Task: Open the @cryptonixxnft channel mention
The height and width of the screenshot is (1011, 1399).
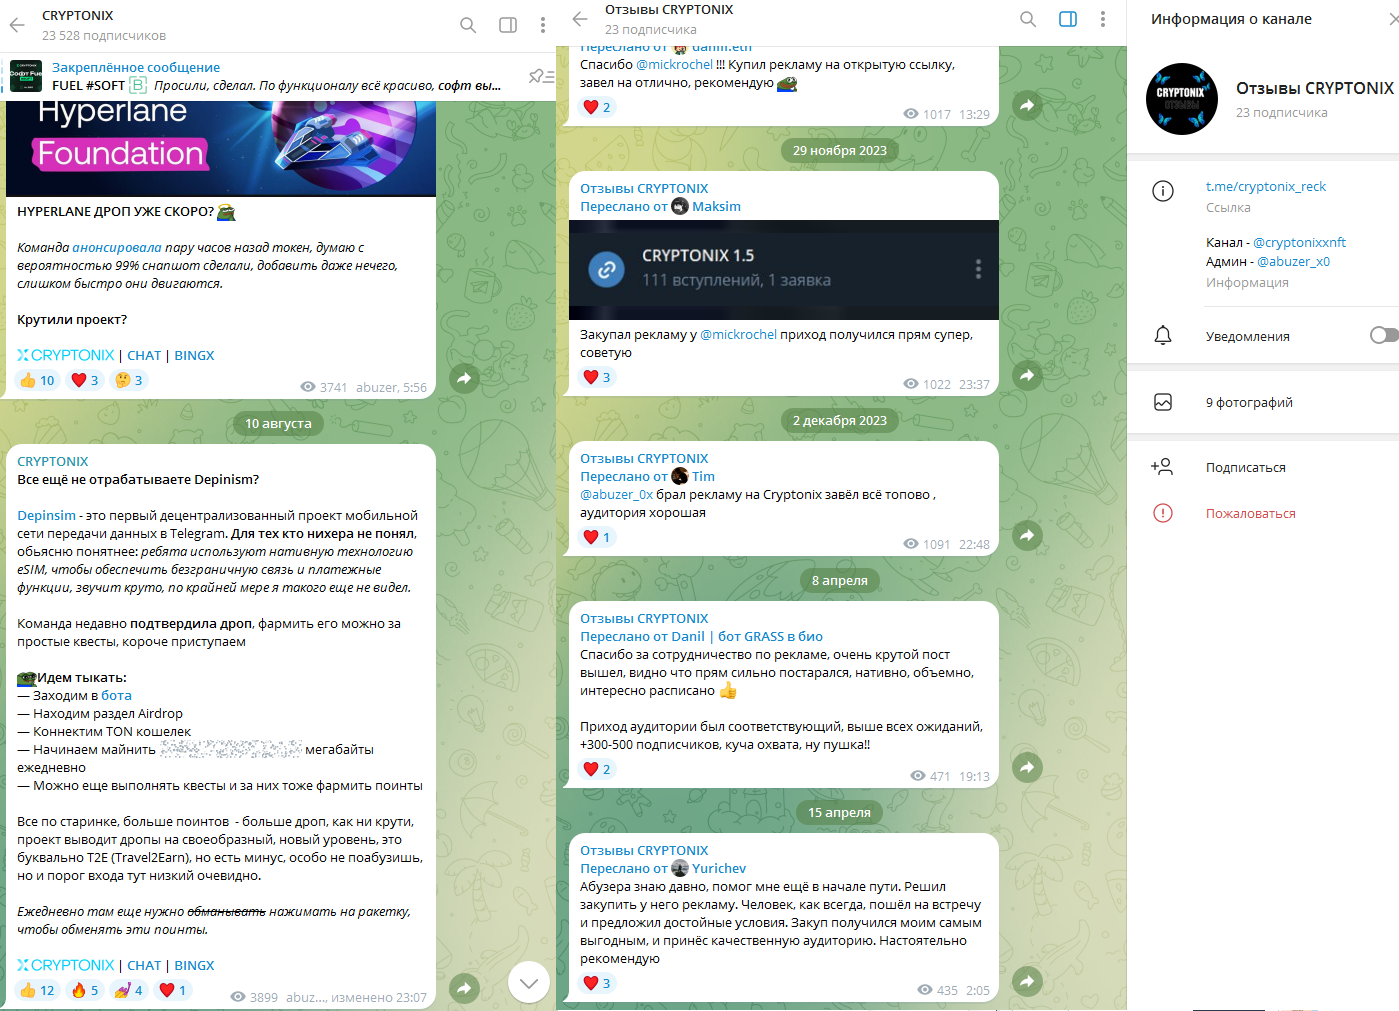Action: click(x=1299, y=242)
